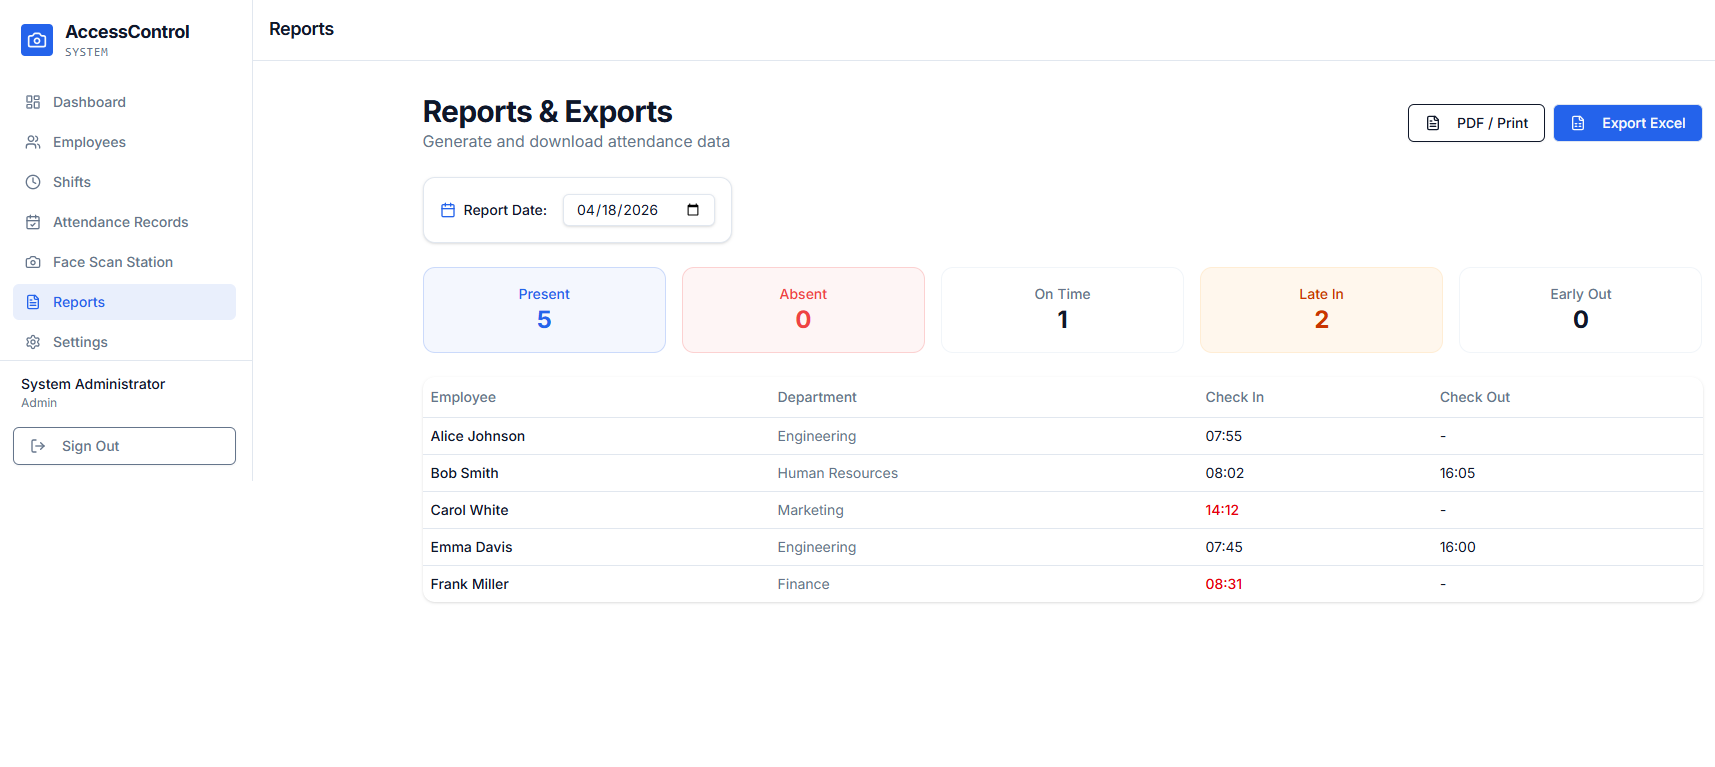The width and height of the screenshot is (1715, 767).
Task: Select the Late In summary card
Action: (1321, 310)
